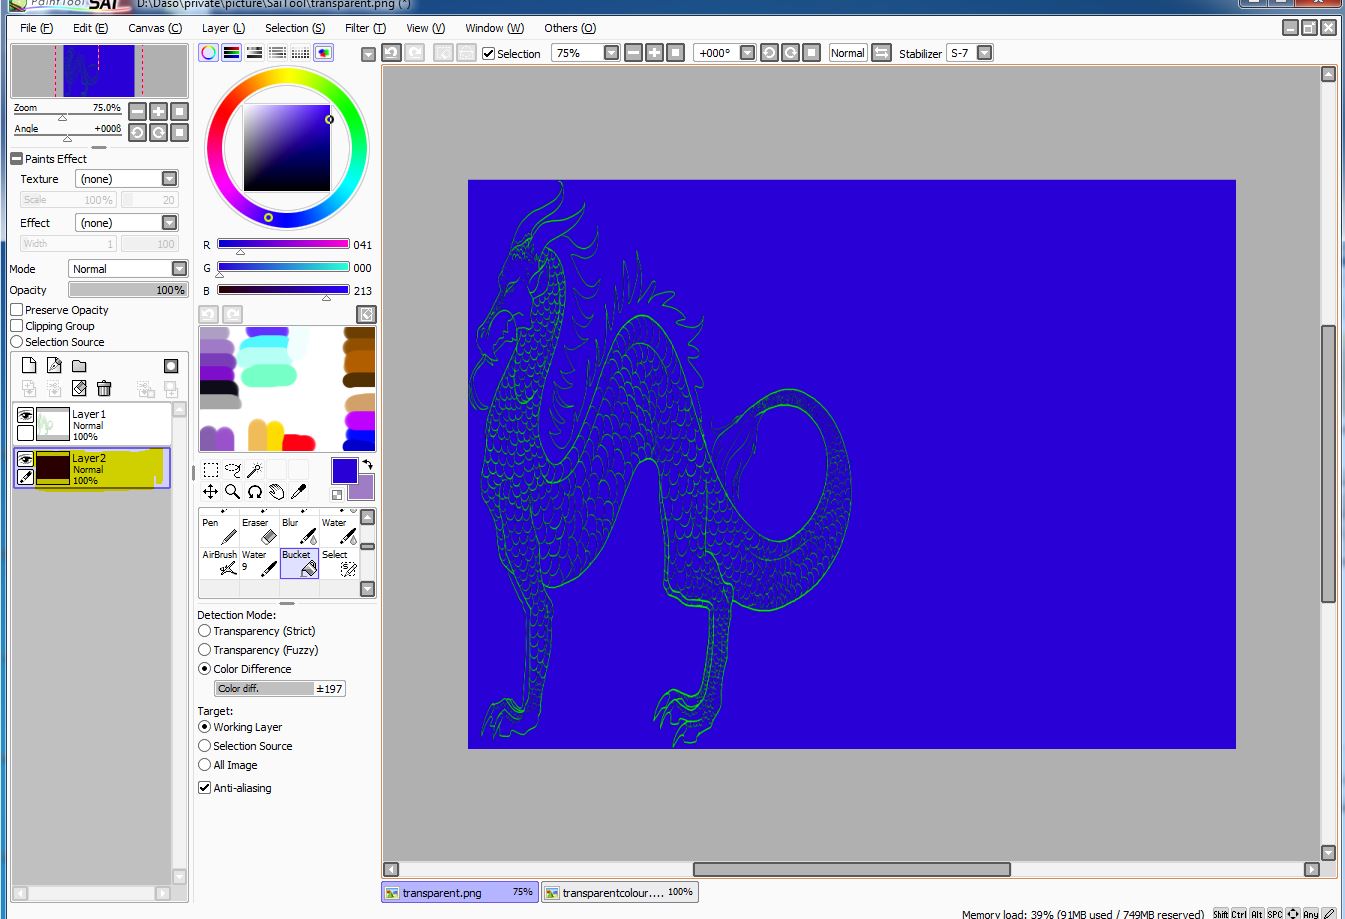Create a new layer folder

click(79, 366)
